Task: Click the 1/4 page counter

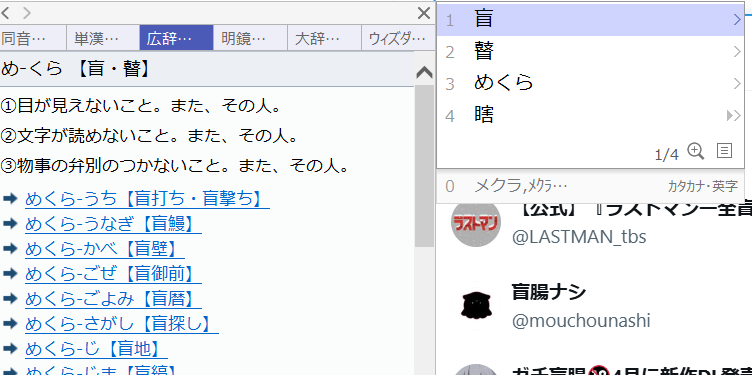Action: (x=667, y=154)
